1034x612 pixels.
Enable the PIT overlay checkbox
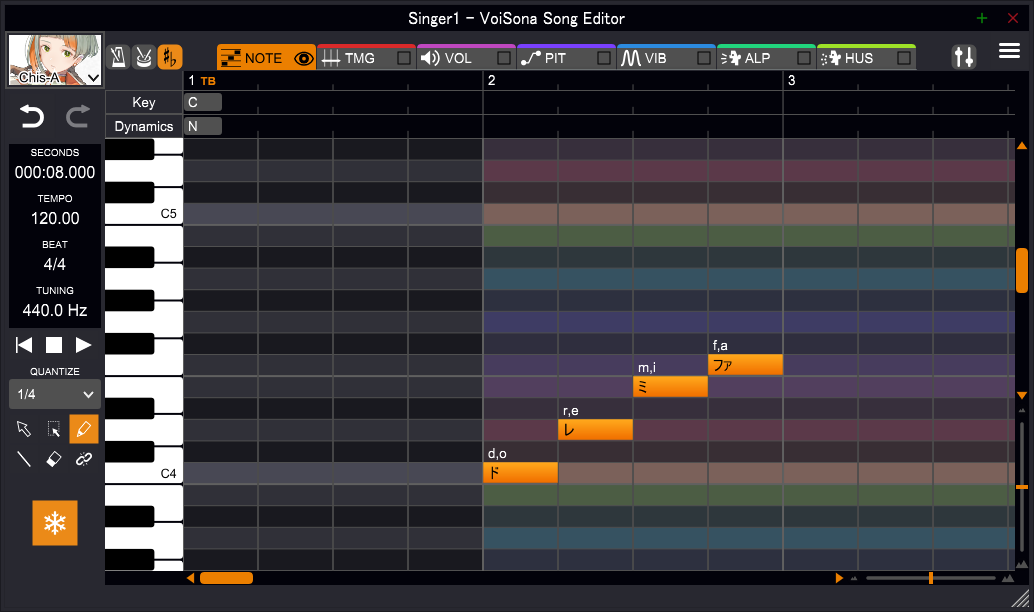pos(603,58)
